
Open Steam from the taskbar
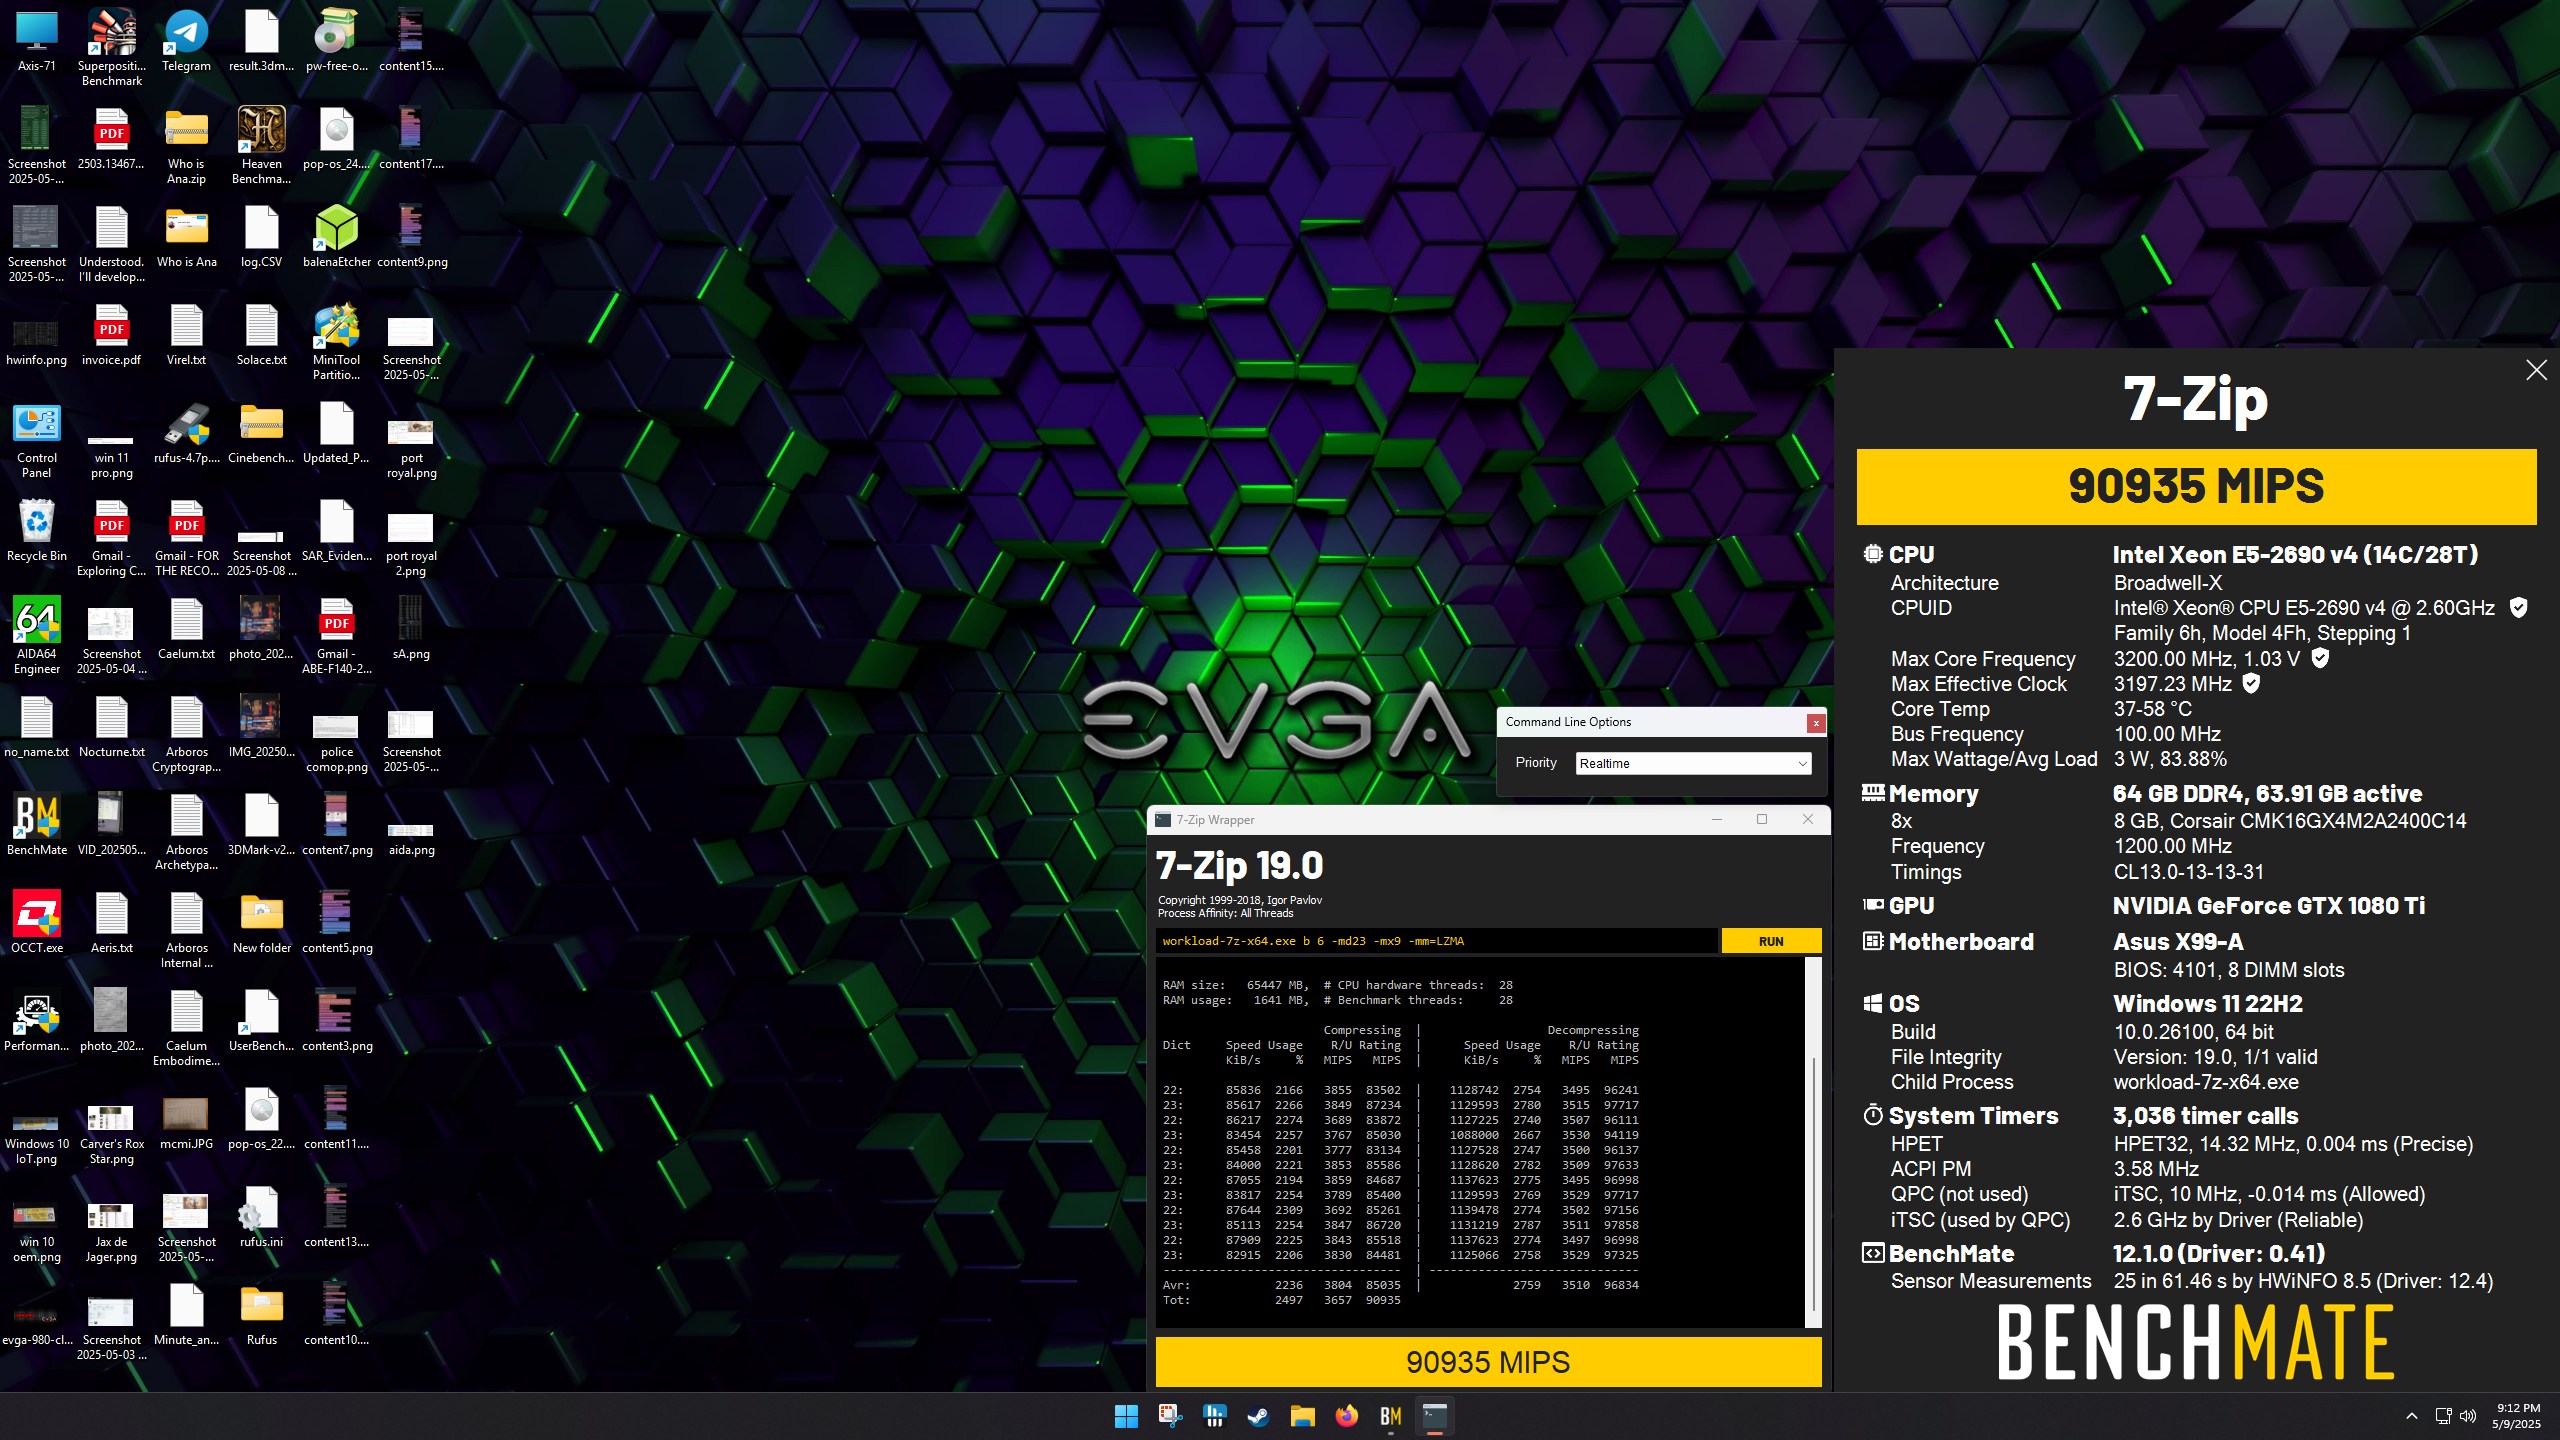click(1258, 1416)
